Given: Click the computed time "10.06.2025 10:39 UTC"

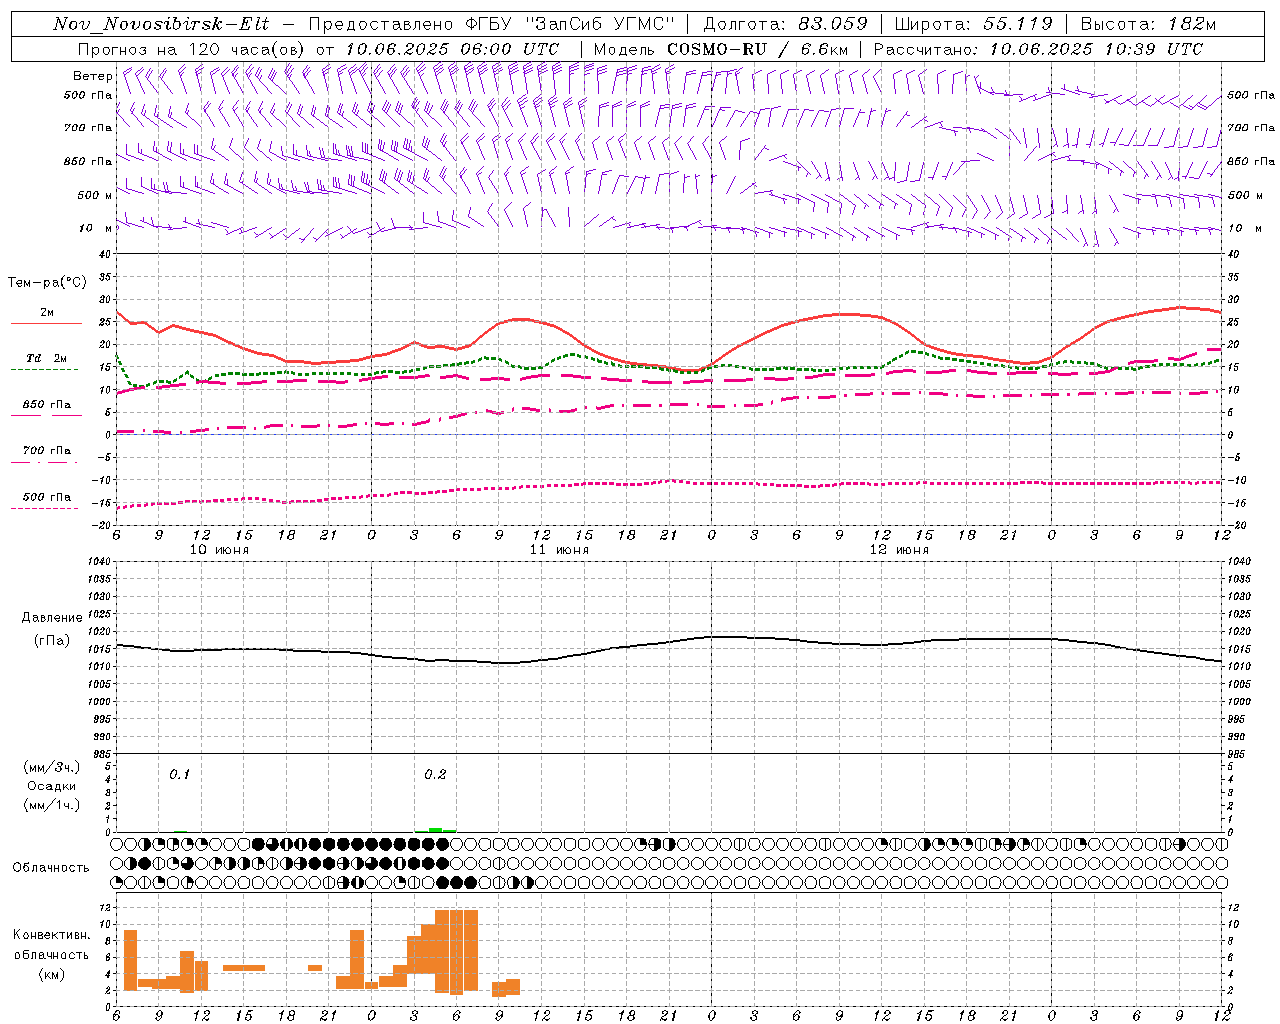Looking at the screenshot, I should [x=1096, y=49].
